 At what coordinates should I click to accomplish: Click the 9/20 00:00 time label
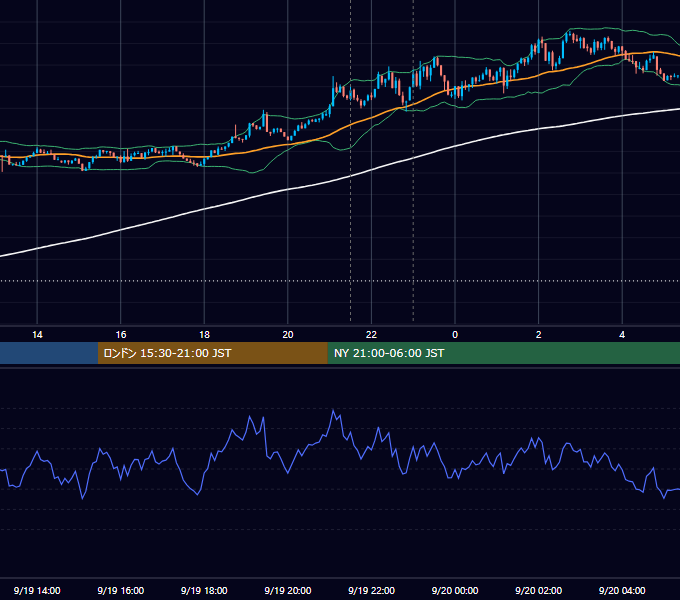tap(455, 590)
